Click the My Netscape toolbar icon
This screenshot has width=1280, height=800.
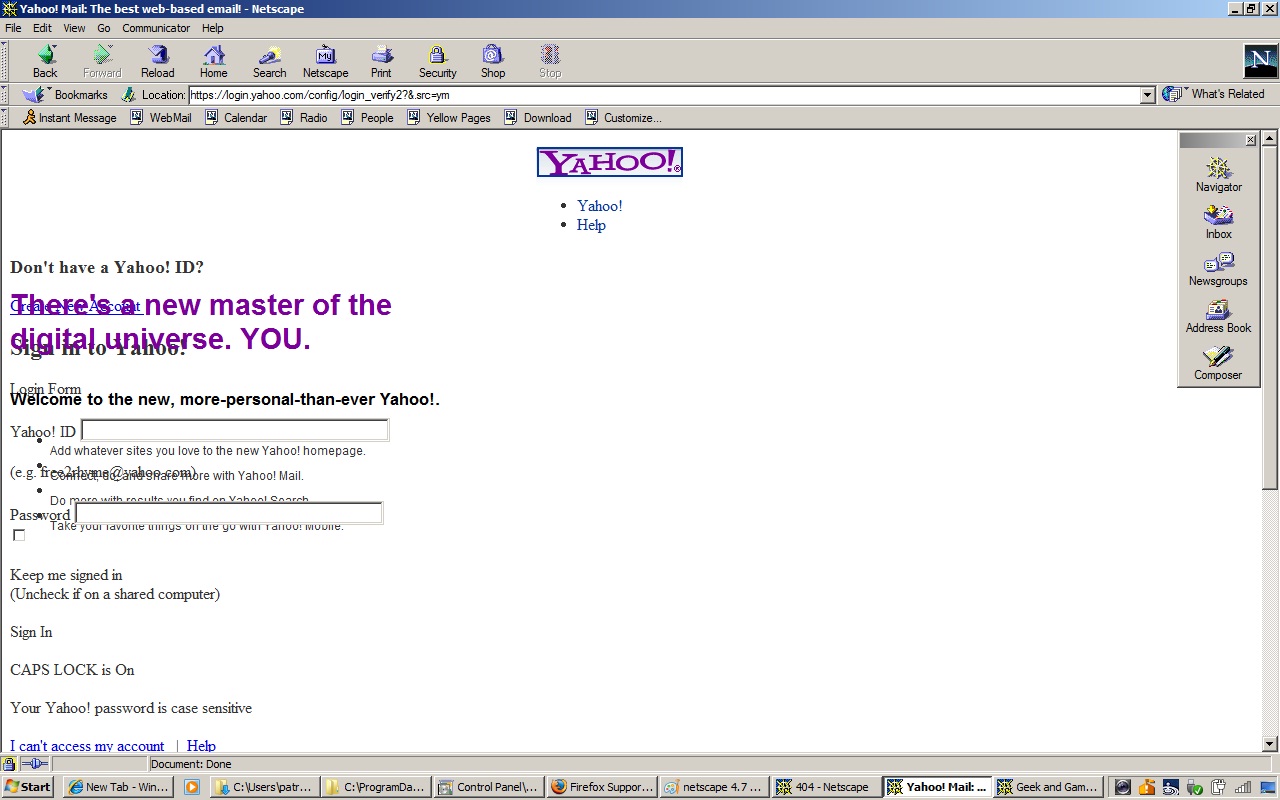pyautogui.click(x=326, y=61)
